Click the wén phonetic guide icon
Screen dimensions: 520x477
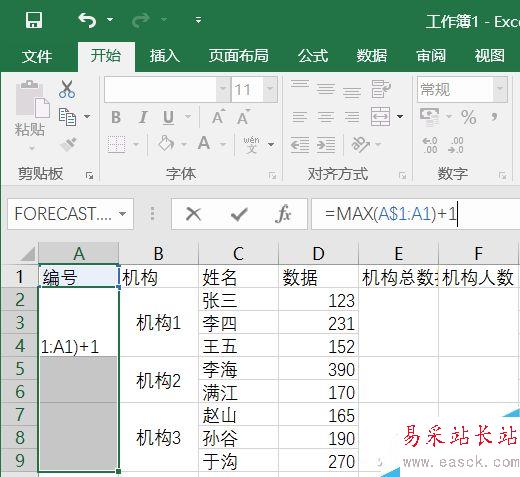pos(251,144)
